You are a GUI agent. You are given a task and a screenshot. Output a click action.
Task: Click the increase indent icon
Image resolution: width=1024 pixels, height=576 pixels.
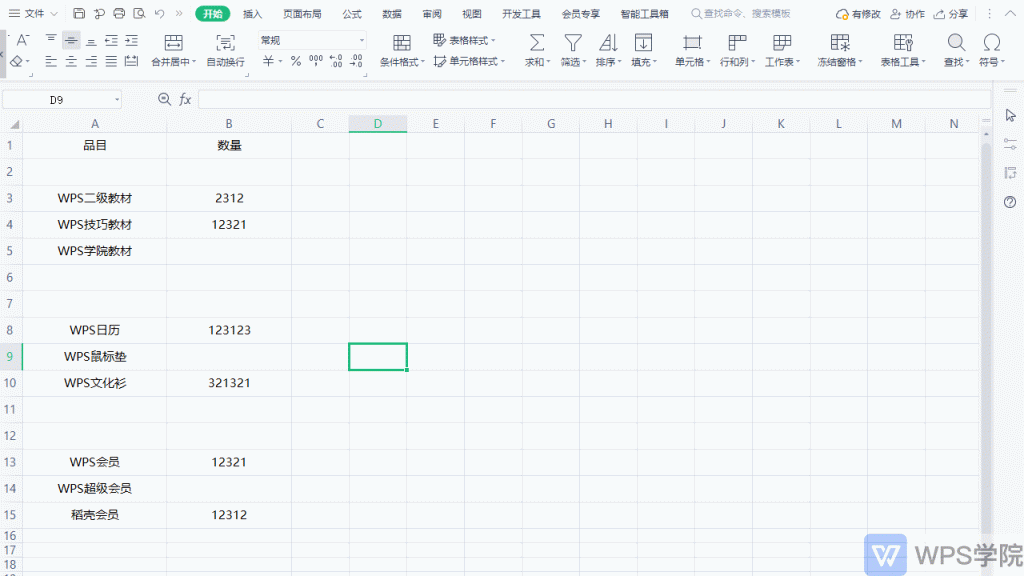[x=132, y=40]
